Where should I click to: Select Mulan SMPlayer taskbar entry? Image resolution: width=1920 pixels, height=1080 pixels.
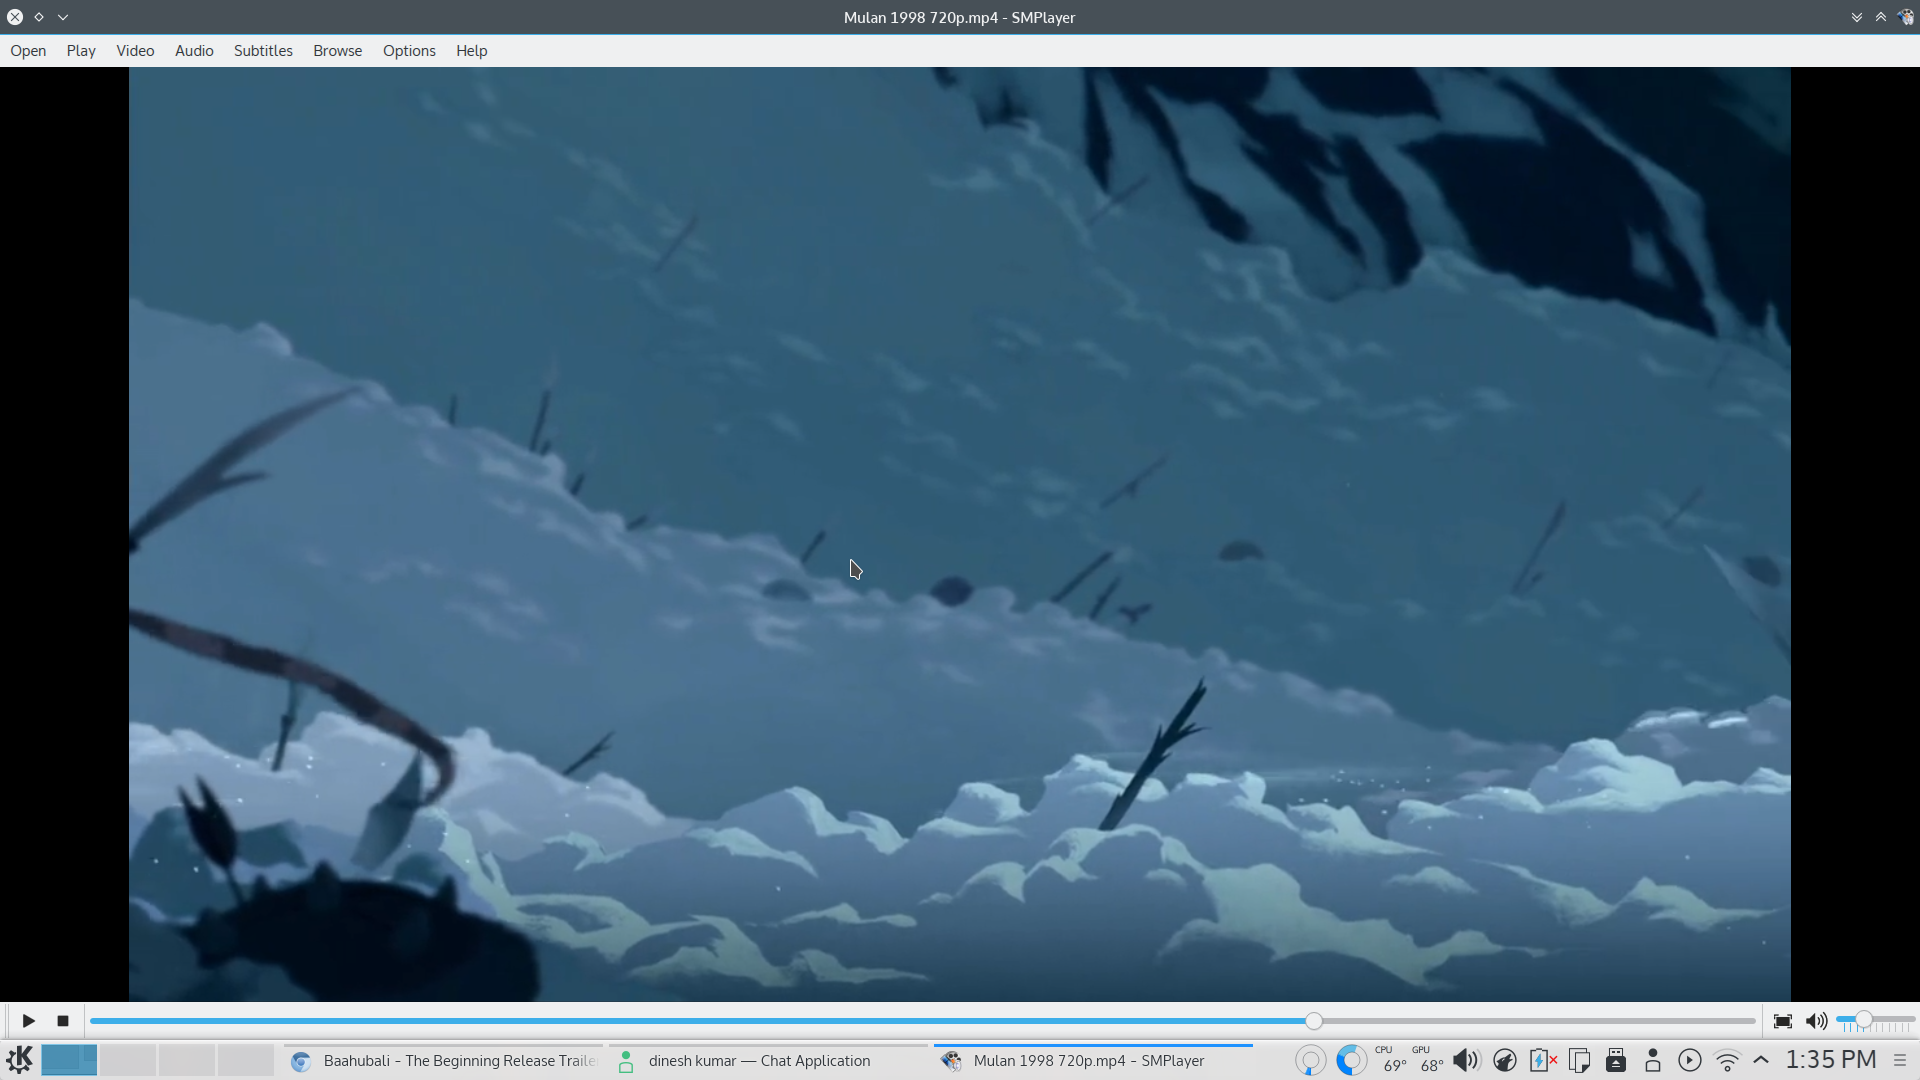coord(1093,1061)
